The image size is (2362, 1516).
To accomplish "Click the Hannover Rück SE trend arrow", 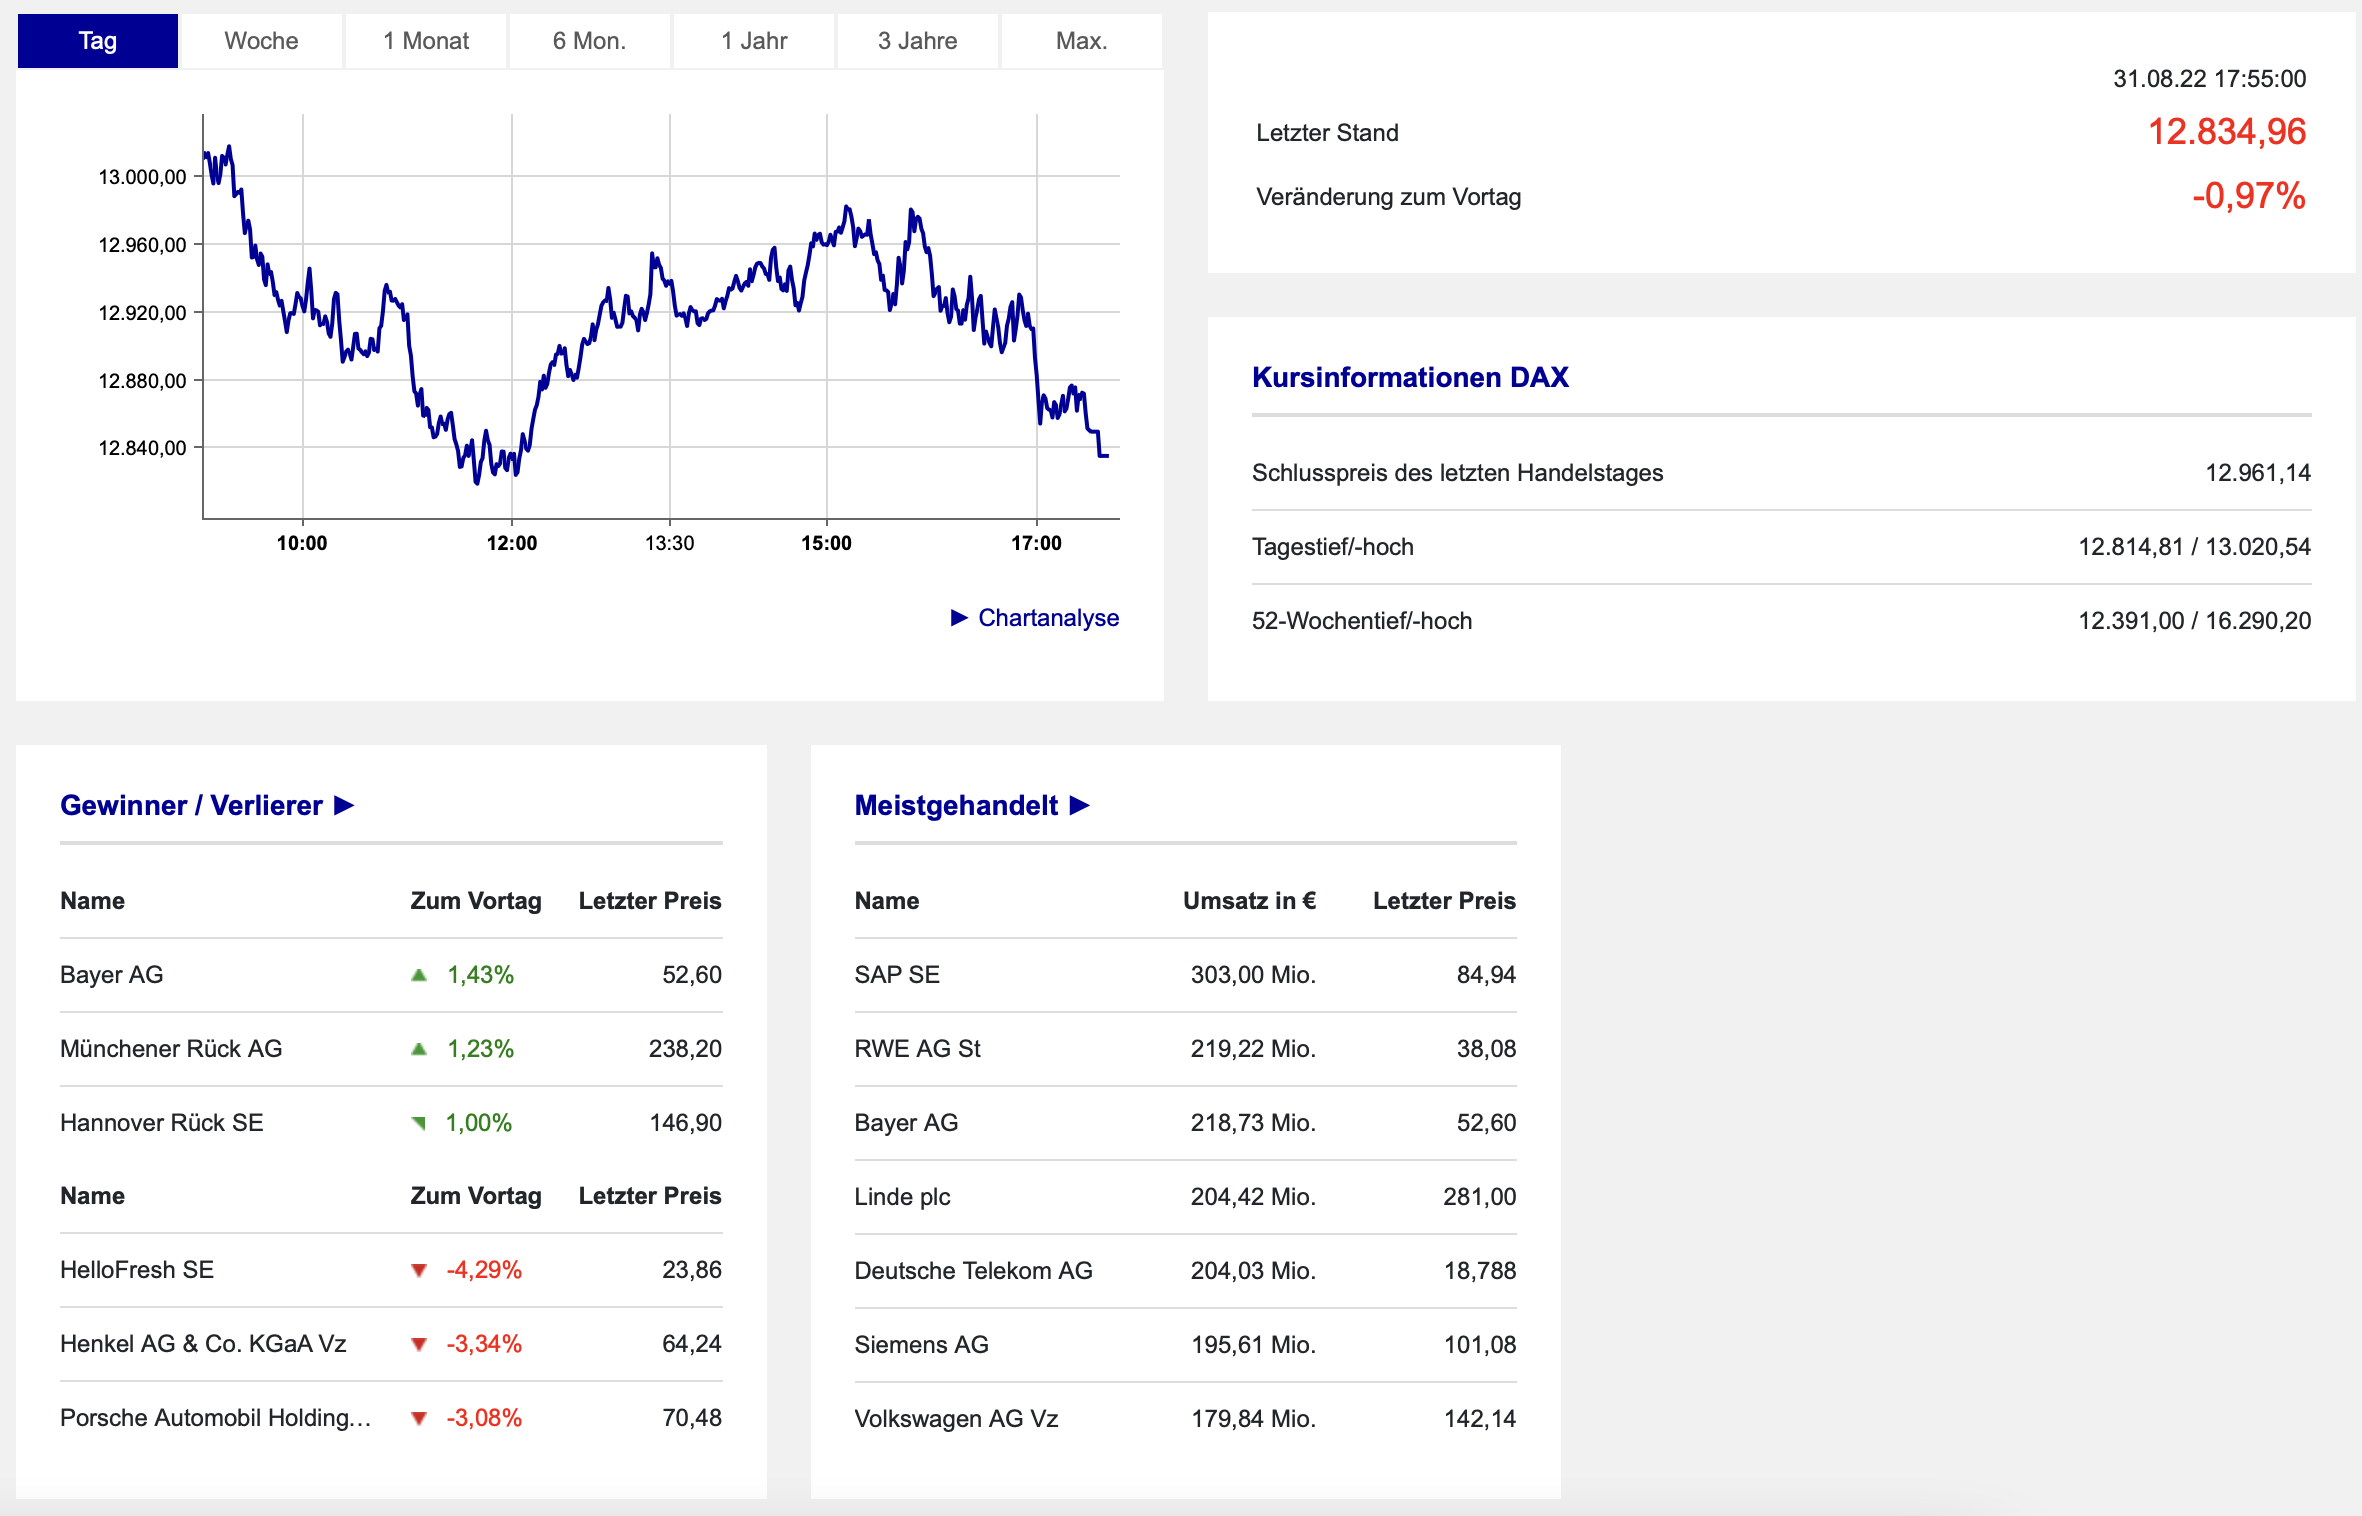I will point(419,1123).
